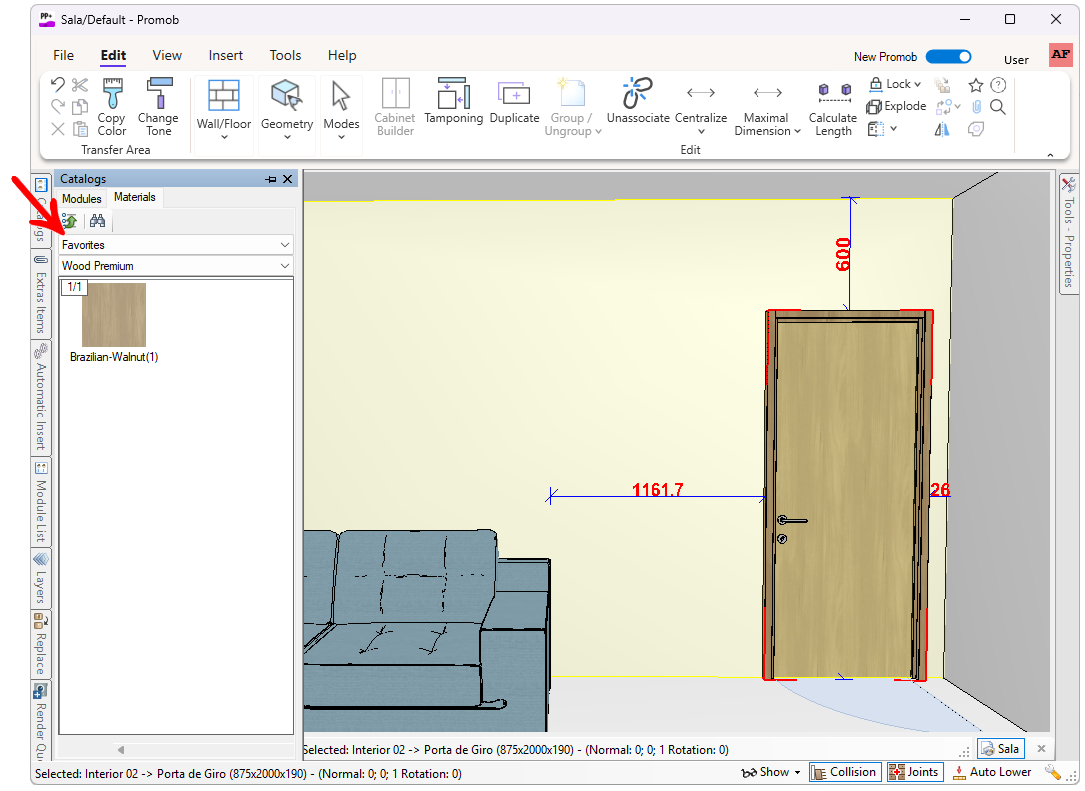The height and width of the screenshot is (791, 1085).
Task: Open the Insert menu
Action: click(226, 55)
